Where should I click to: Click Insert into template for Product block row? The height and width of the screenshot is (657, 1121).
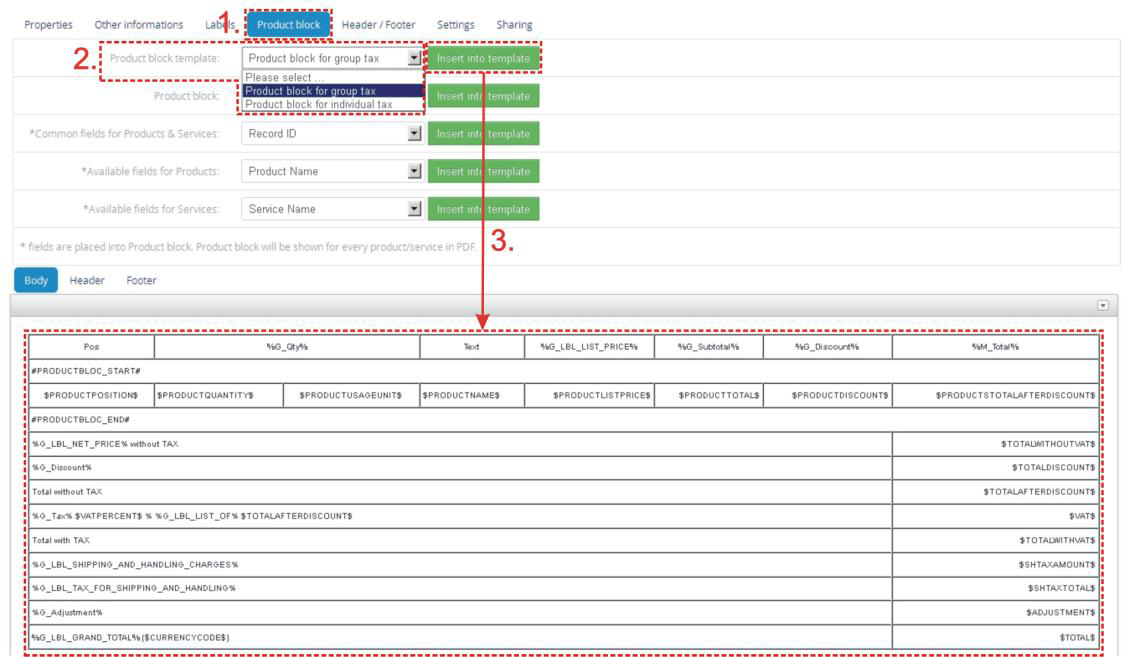(x=483, y=96)
